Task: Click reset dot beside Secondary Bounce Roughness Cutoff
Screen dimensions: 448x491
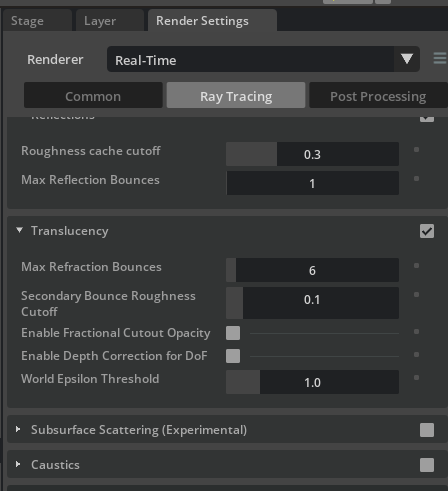Action: coord(416,295)
